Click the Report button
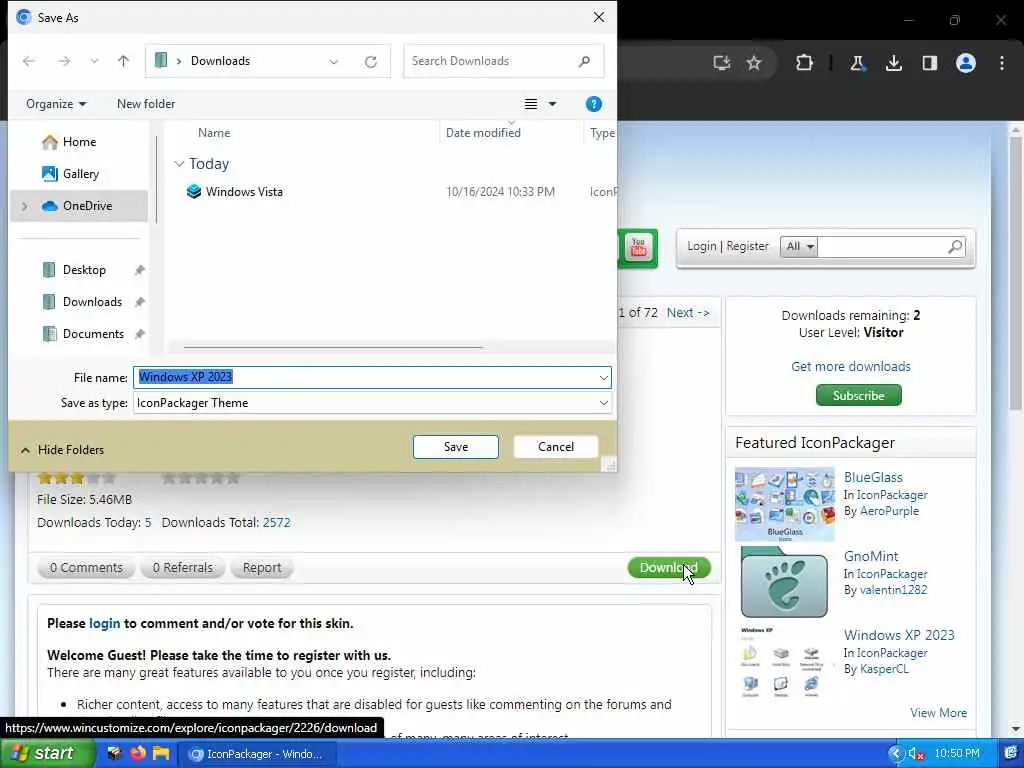 coord(262,568)
